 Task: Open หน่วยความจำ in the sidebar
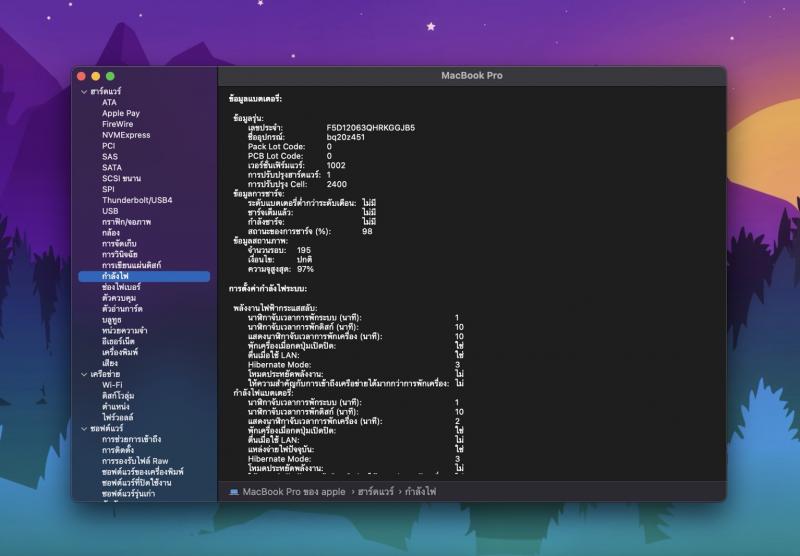[x=124, y=331]
